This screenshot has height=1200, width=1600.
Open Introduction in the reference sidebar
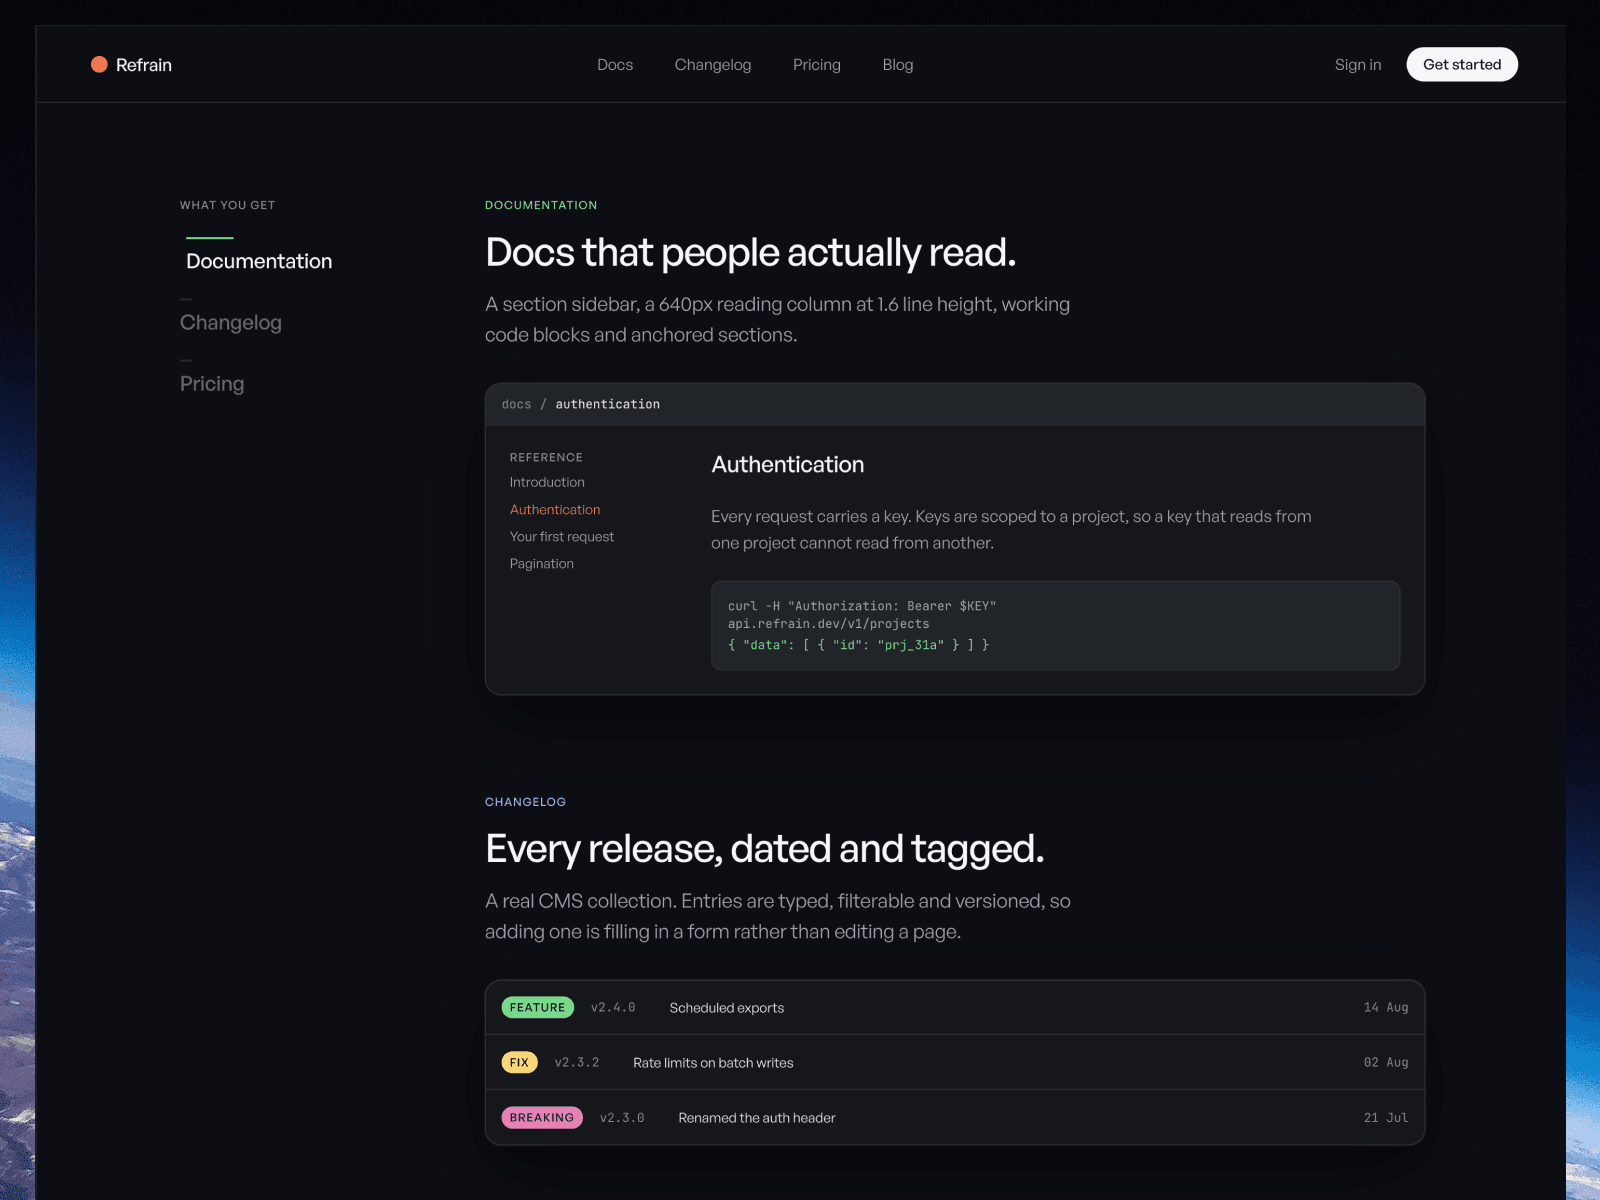pyautogui.click(x=547, y=482)
